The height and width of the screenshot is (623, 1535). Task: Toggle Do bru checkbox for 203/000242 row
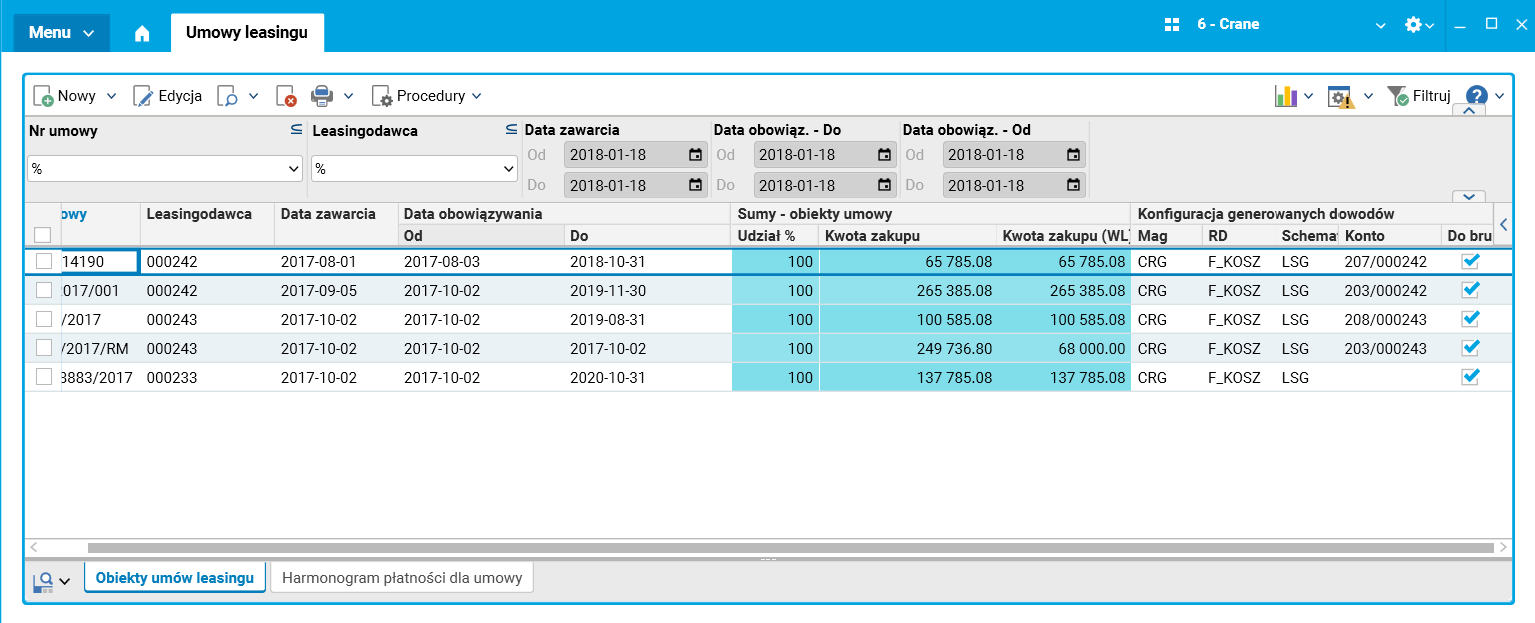point(1470,290)
